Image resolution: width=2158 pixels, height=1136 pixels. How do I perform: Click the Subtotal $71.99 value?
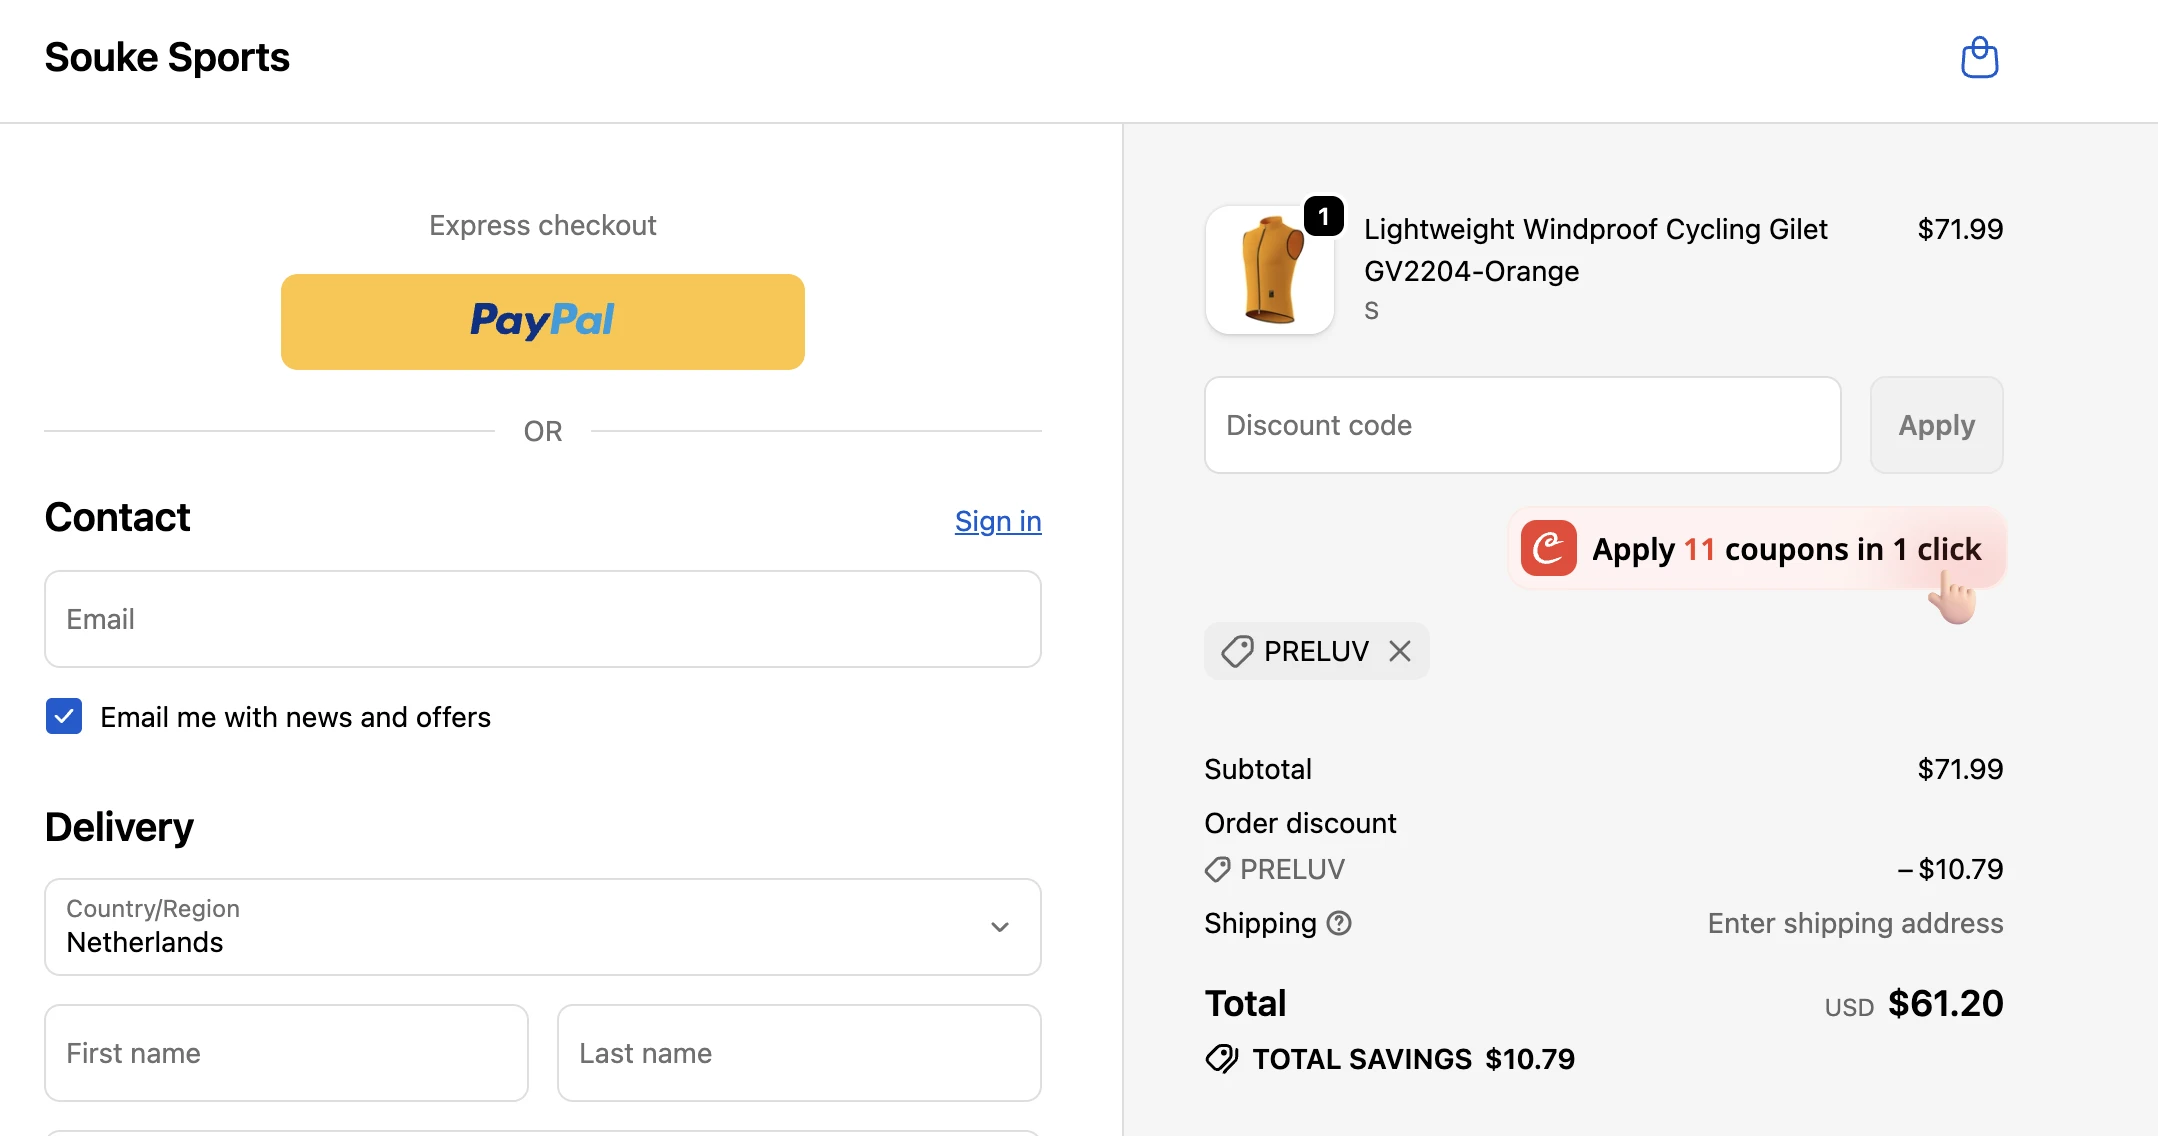pyautogui.click(x=1960, y=769)
